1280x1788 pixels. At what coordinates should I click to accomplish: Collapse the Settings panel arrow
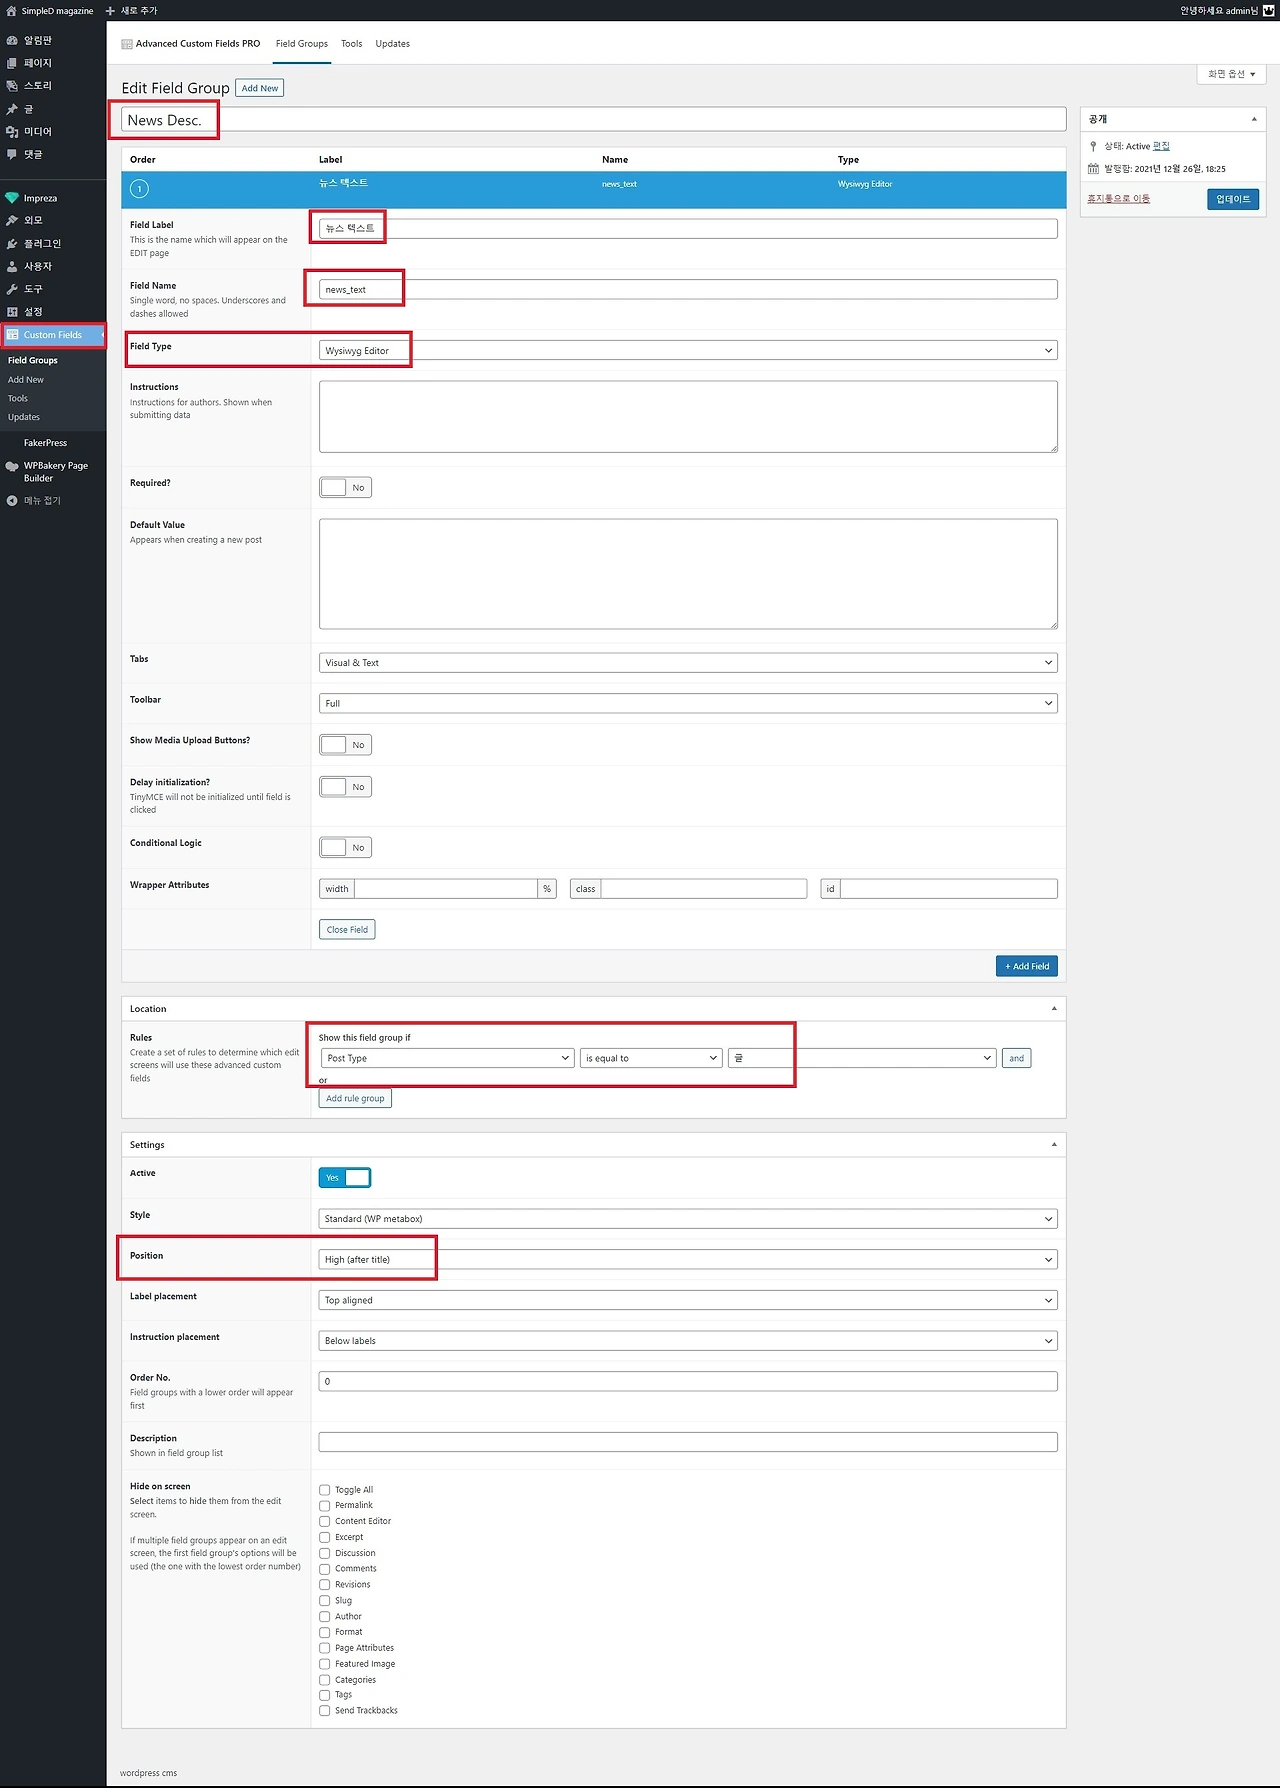click(1054, 1145)
